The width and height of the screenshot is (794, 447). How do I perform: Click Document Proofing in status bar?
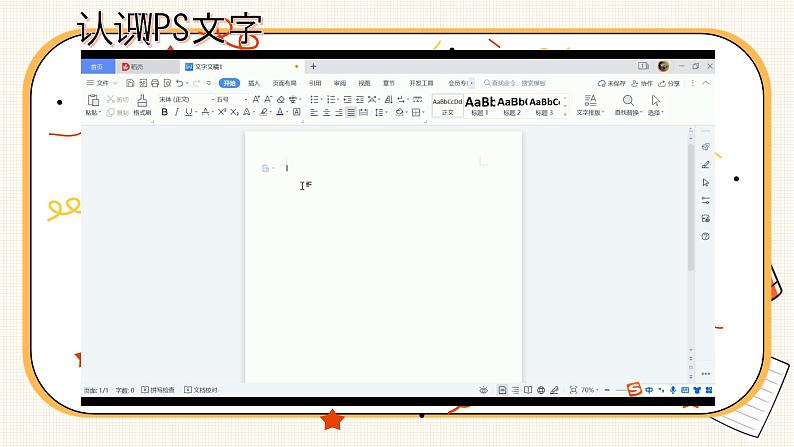coord(201,390)
